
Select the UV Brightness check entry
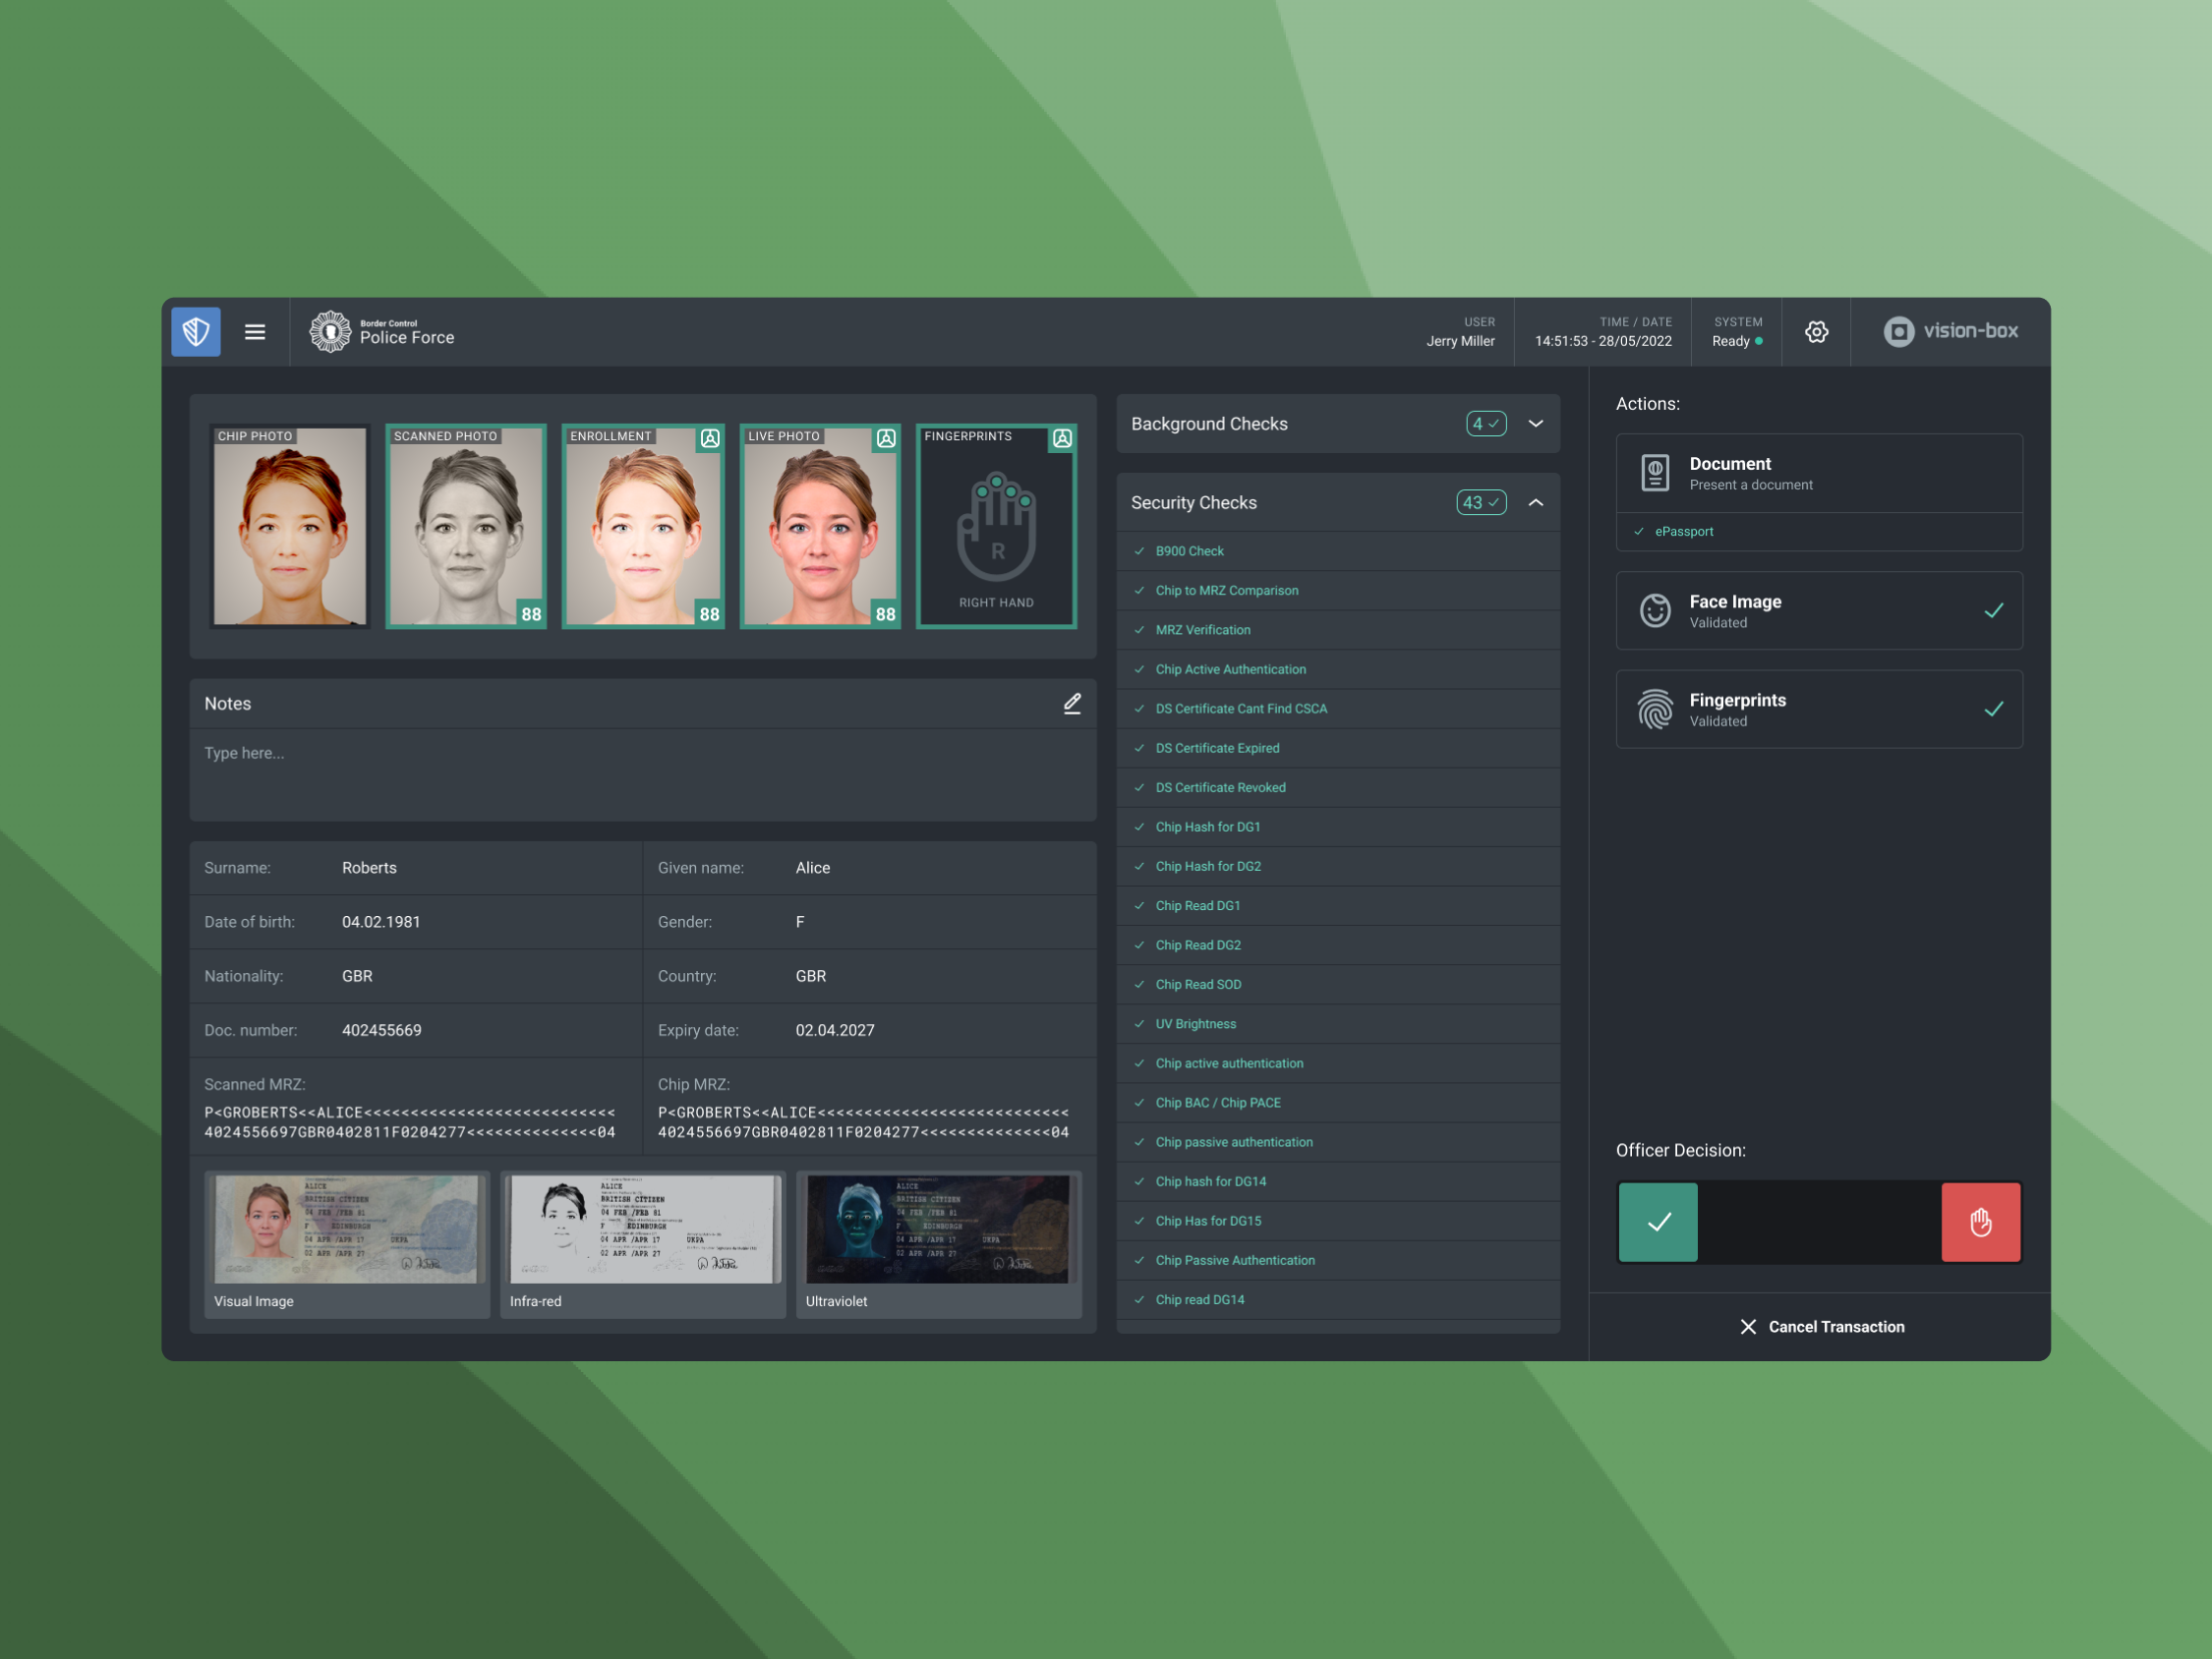(1195, 1024)
